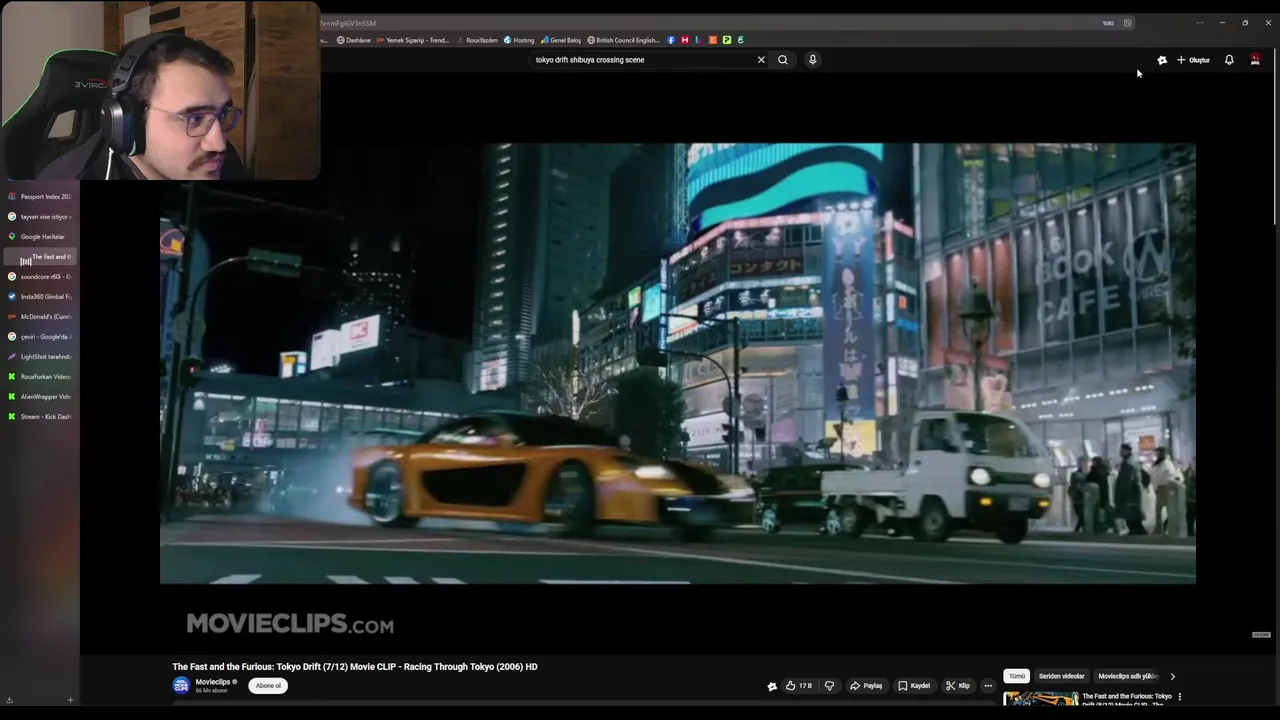This screenshot has width=1280, height=720.
Task: Open the sidebar downloads icon at bottom
Action: (9, 700)
